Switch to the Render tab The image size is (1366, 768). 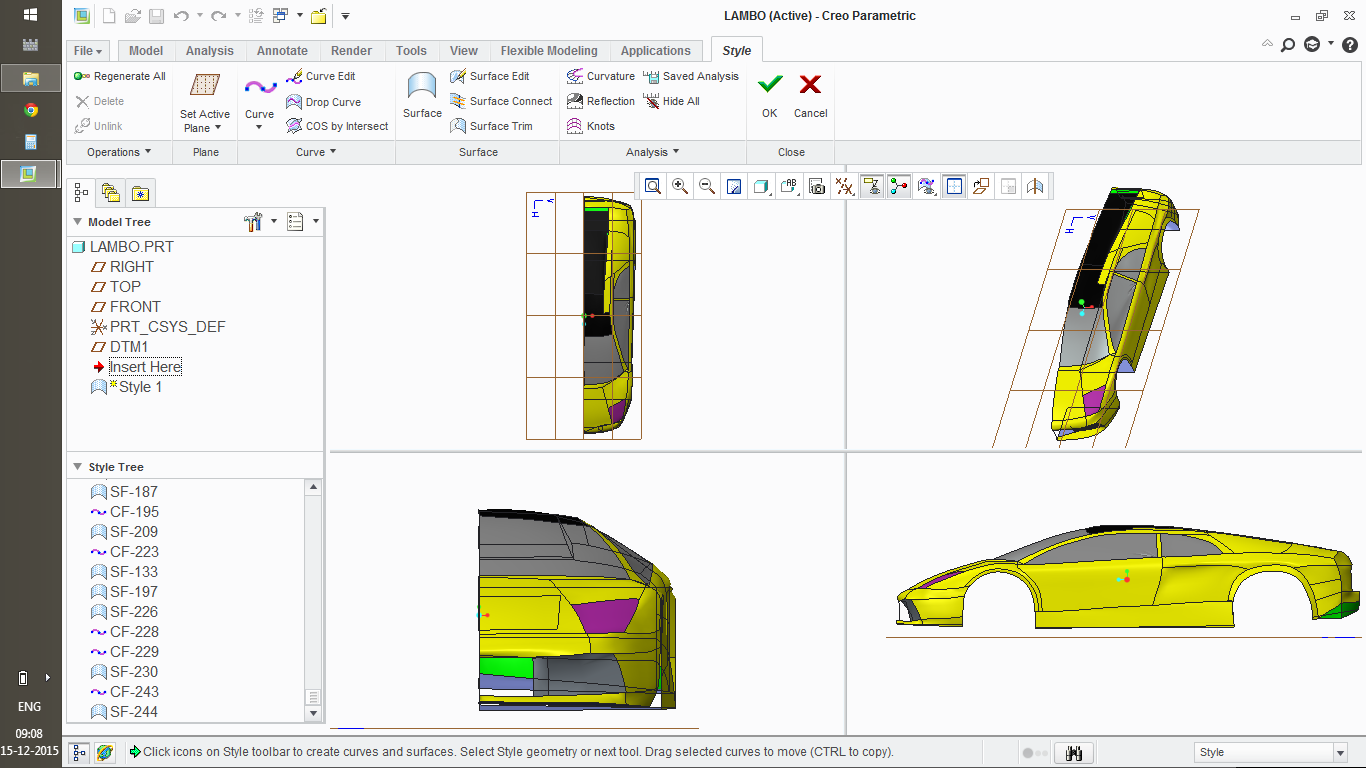point(351,51)
